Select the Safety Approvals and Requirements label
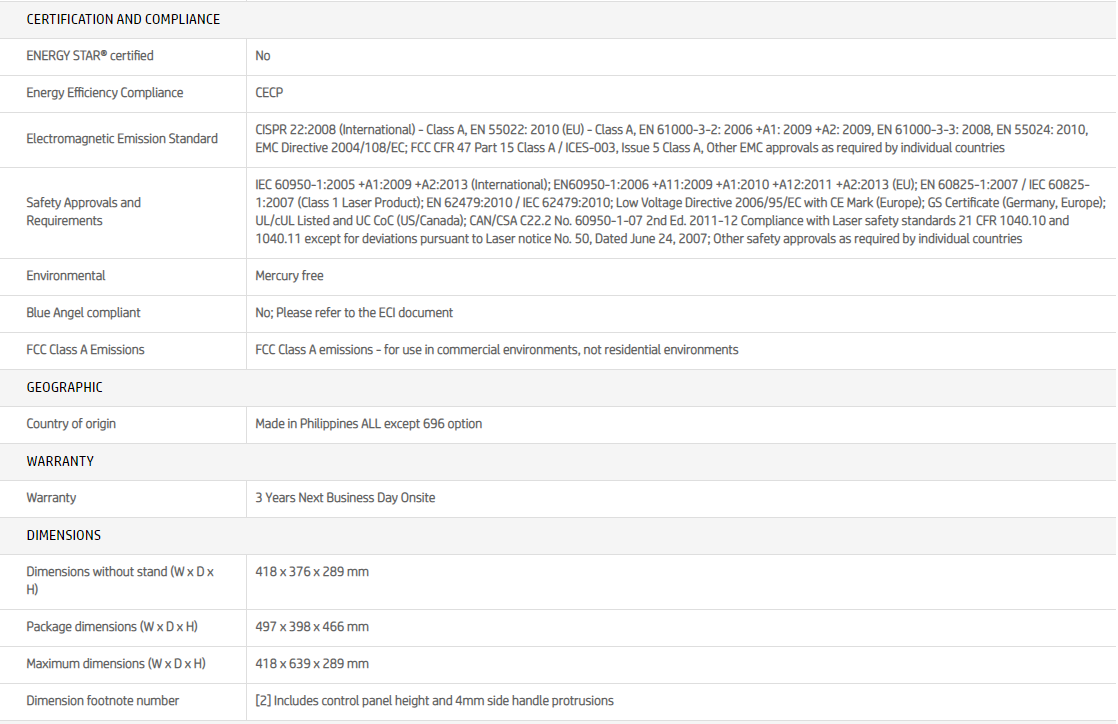This screenshot has height=724, width=1118. click(x=84, y=212)
